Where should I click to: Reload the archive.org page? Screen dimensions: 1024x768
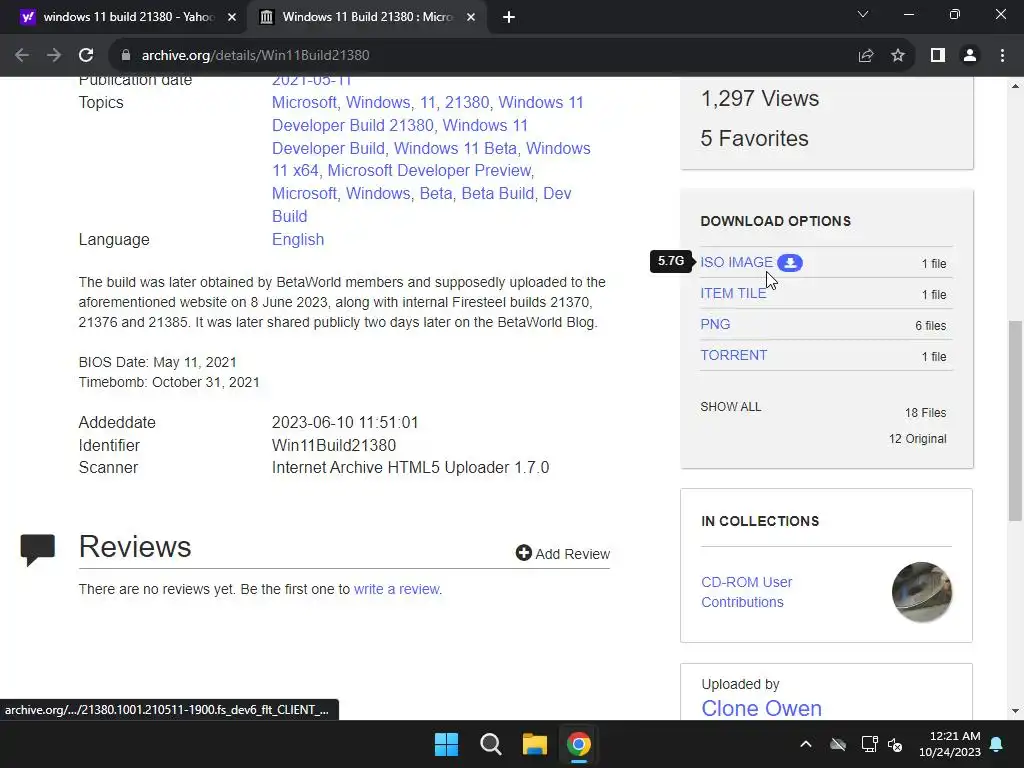(x=86, y=56)
